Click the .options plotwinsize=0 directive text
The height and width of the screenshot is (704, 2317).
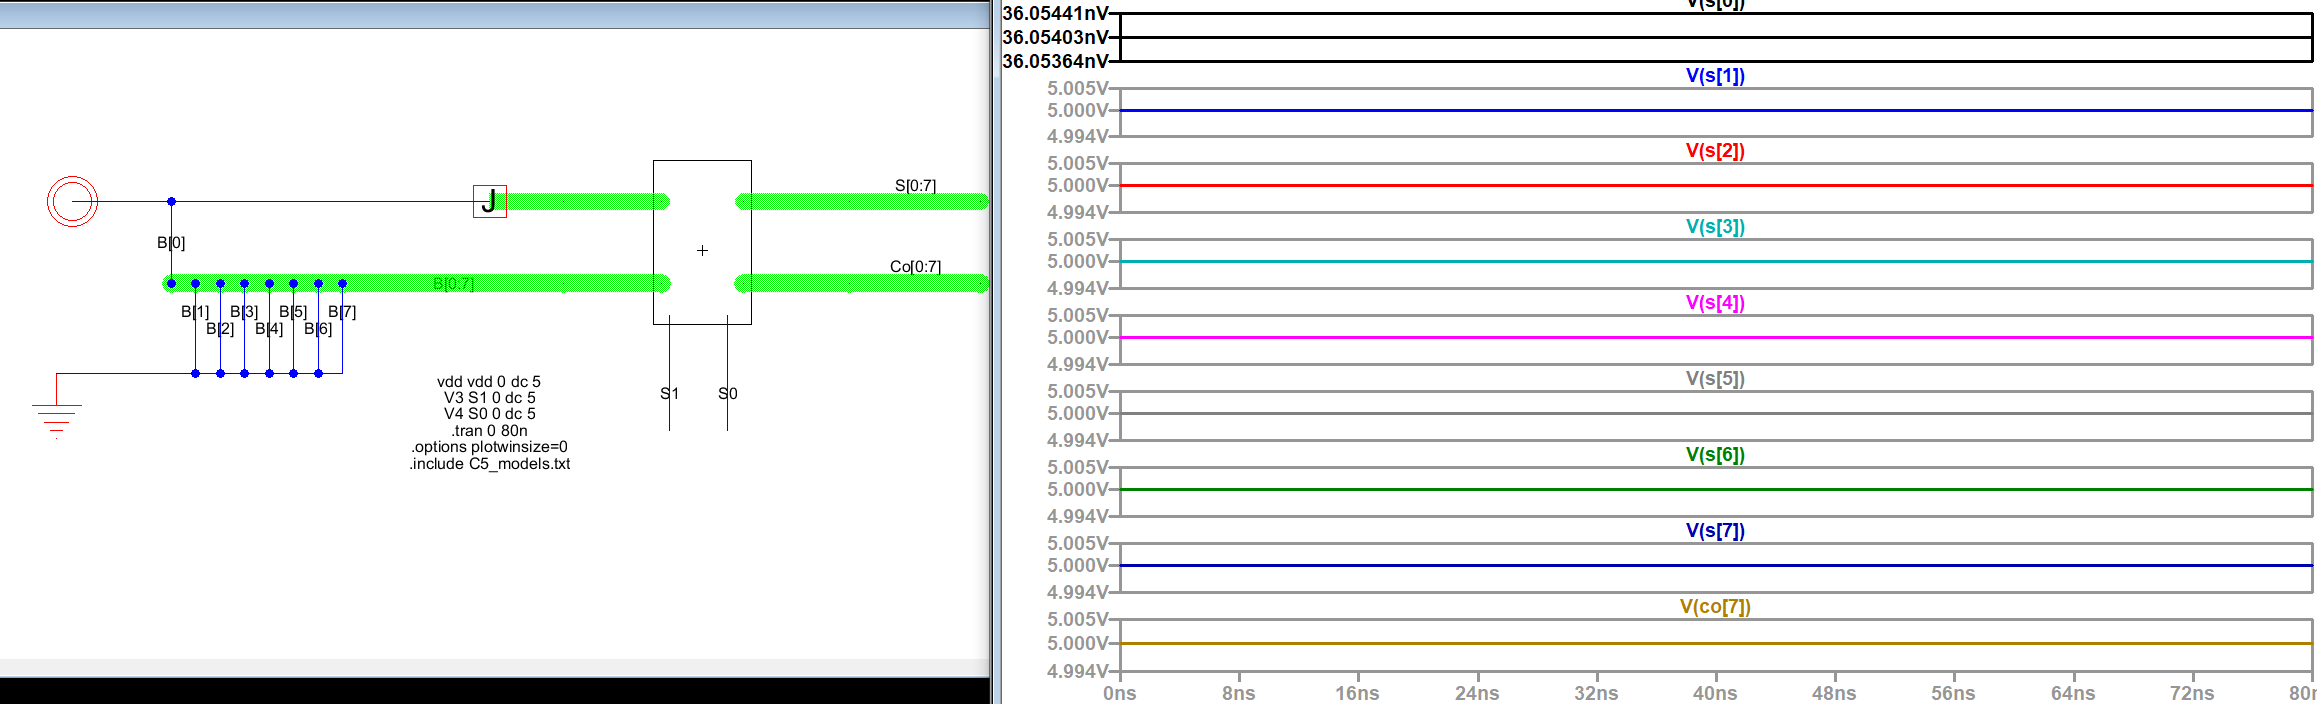click(x=489, y=447)
